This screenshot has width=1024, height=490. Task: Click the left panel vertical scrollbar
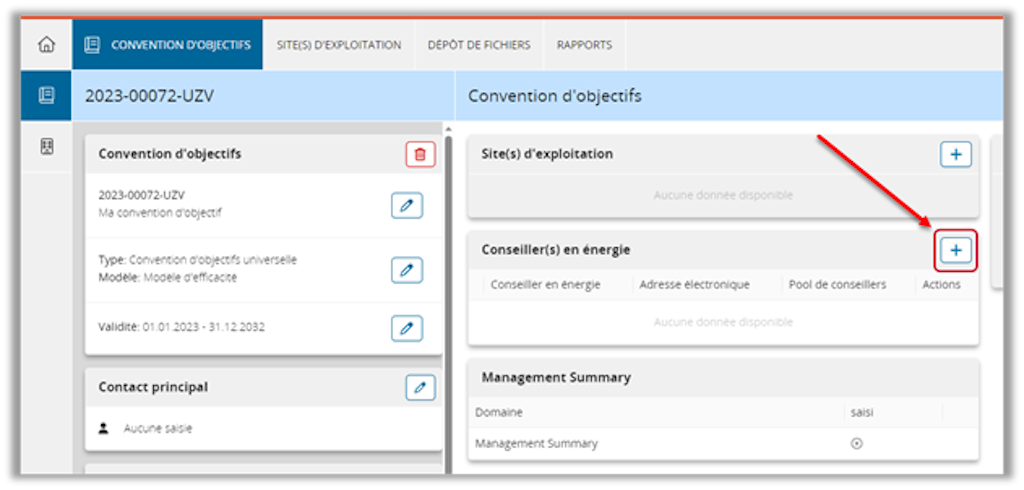[x=448, y=300]
